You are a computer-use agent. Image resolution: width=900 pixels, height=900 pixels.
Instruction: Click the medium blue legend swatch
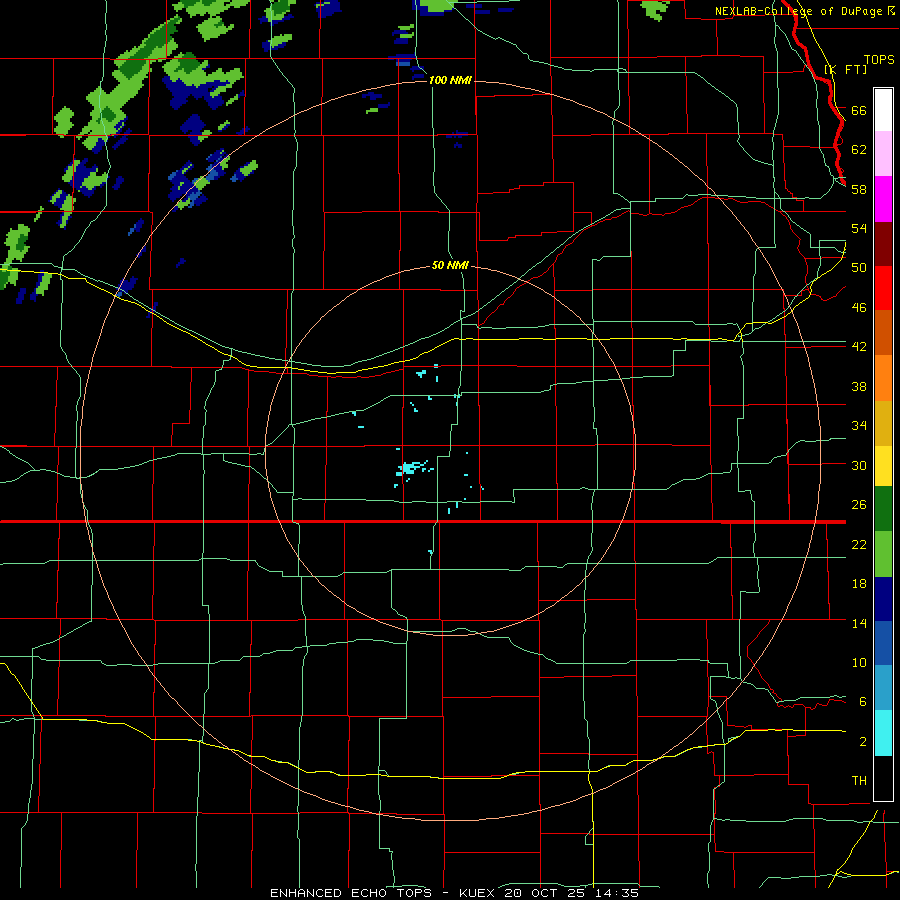[x=883, y=643]
